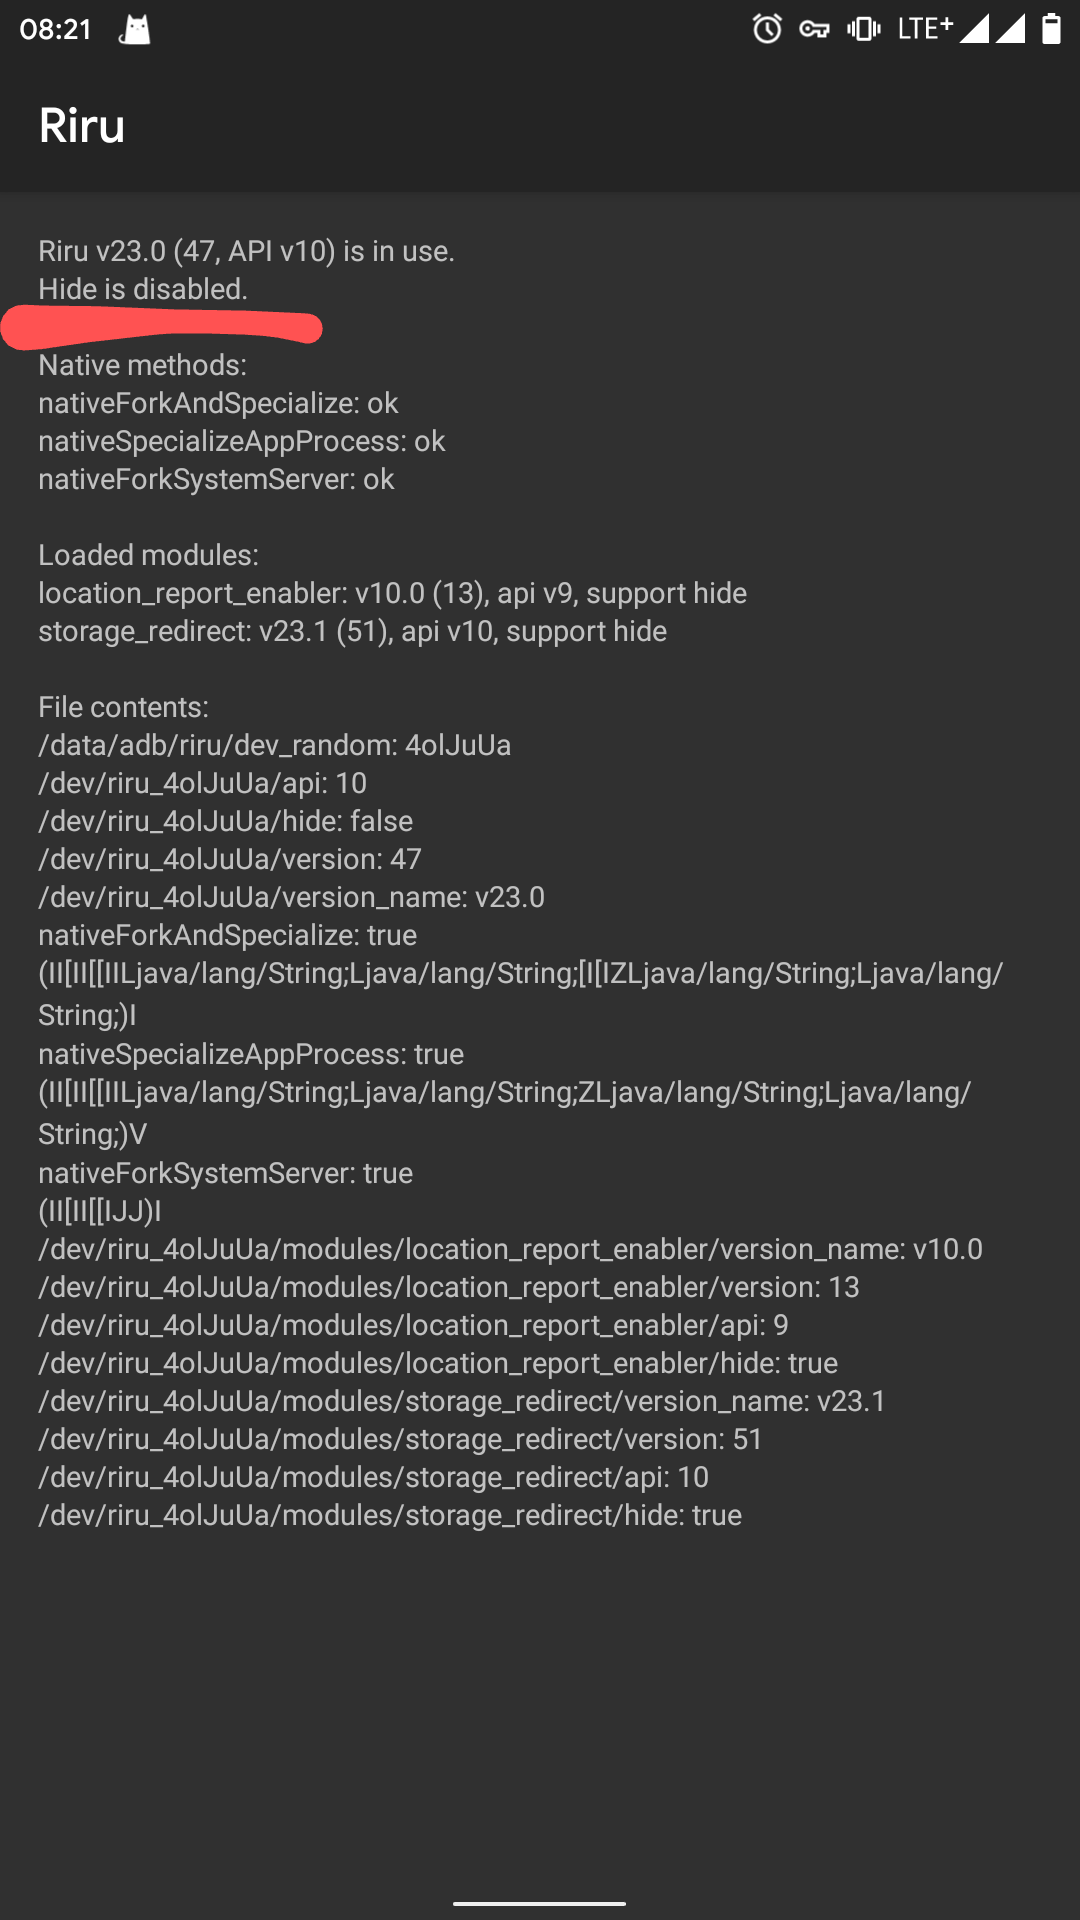
Task: Tap the storage_redirect module entry
Action: 352,631
